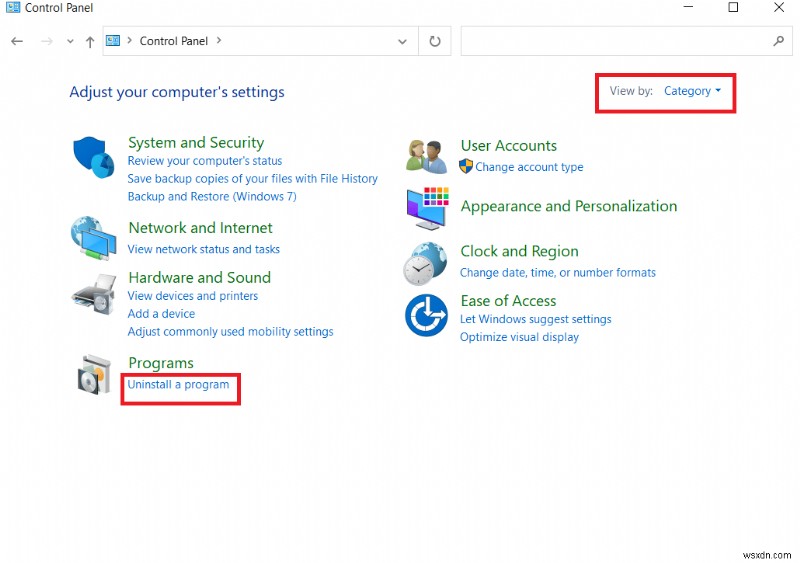Click the Ease of Access icon
This screenshot has height=563, width=800.
tap(425, 316)
